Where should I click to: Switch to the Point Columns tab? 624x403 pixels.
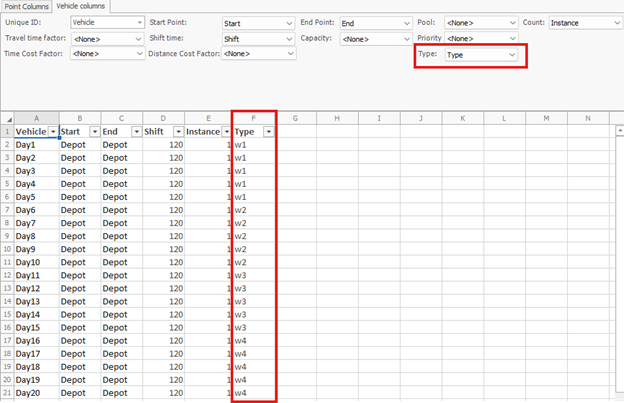pyautogui.click(x=26, y=6)
